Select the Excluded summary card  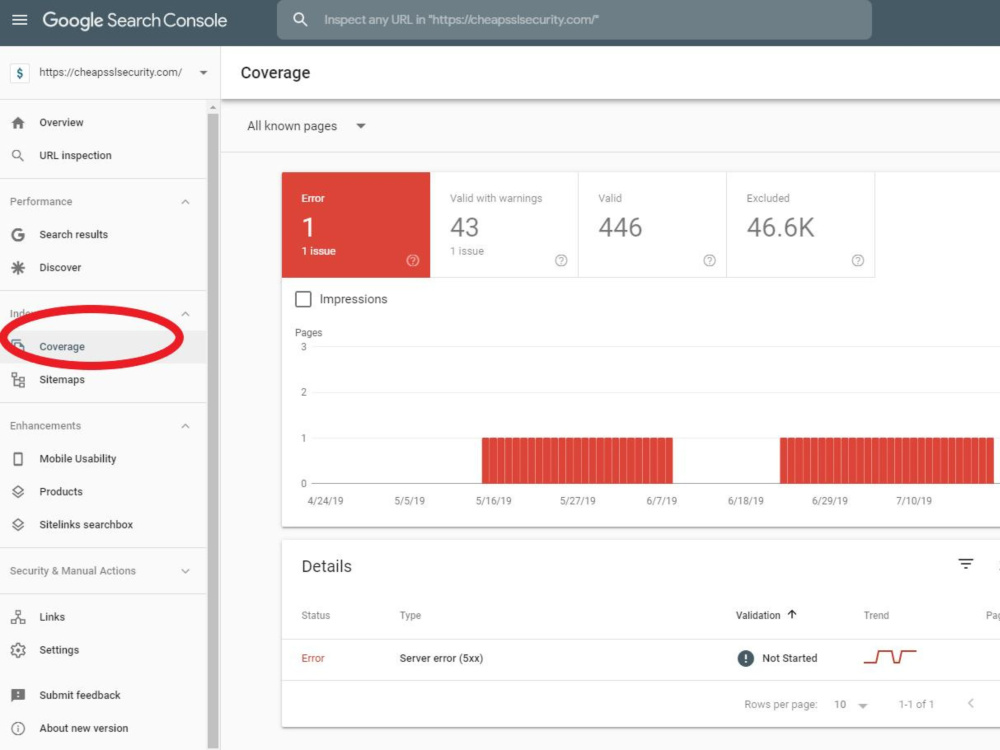pyautogui.click(x=801, y=224)
